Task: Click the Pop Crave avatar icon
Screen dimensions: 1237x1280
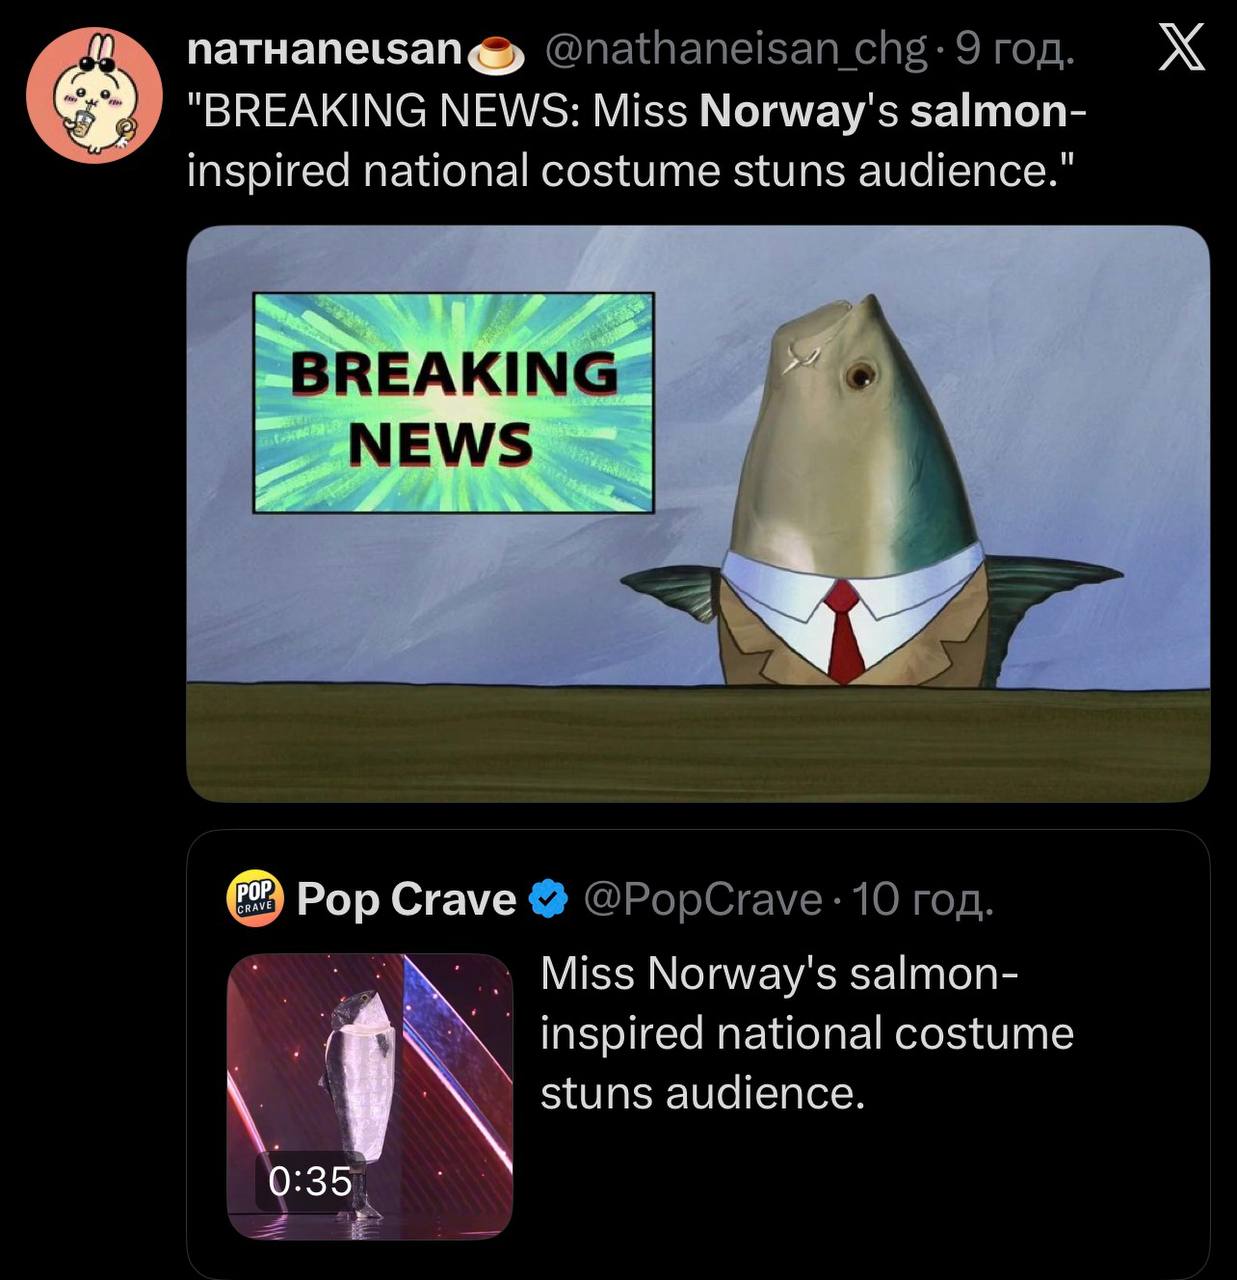Action: pyautogui.click(x=255, y=899)
